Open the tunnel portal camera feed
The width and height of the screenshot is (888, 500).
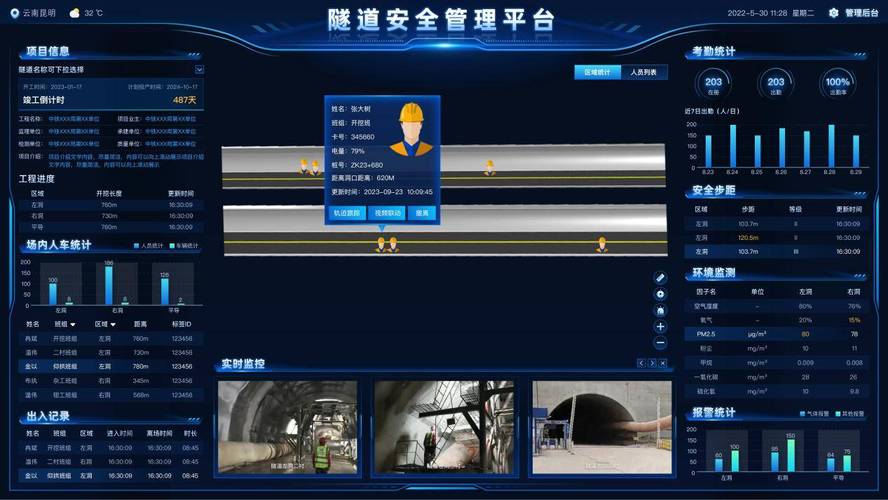pyautogui.click(x=602, y=427)
